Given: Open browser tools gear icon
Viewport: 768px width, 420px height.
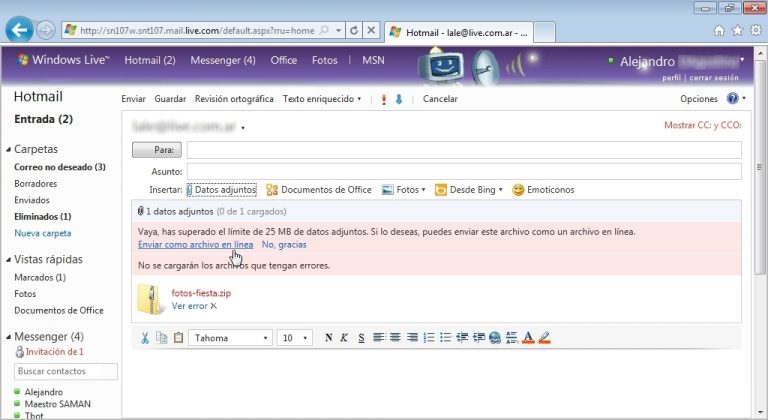Looking at the screenshot, I should [756, 30].
